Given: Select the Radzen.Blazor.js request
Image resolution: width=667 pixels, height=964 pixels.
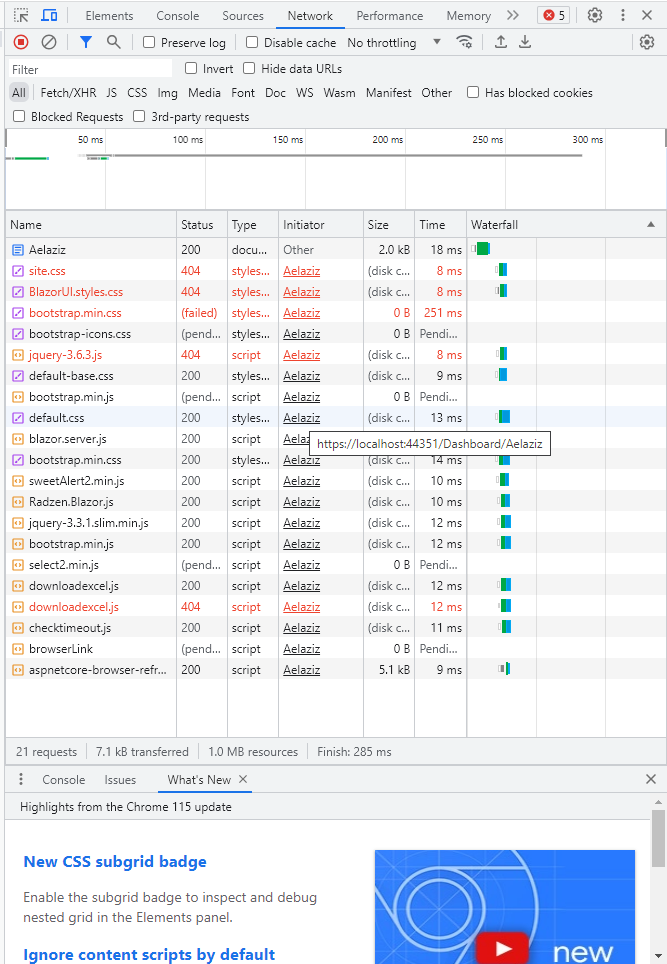Looking at the screenshot, I should (x=336, y=502).
